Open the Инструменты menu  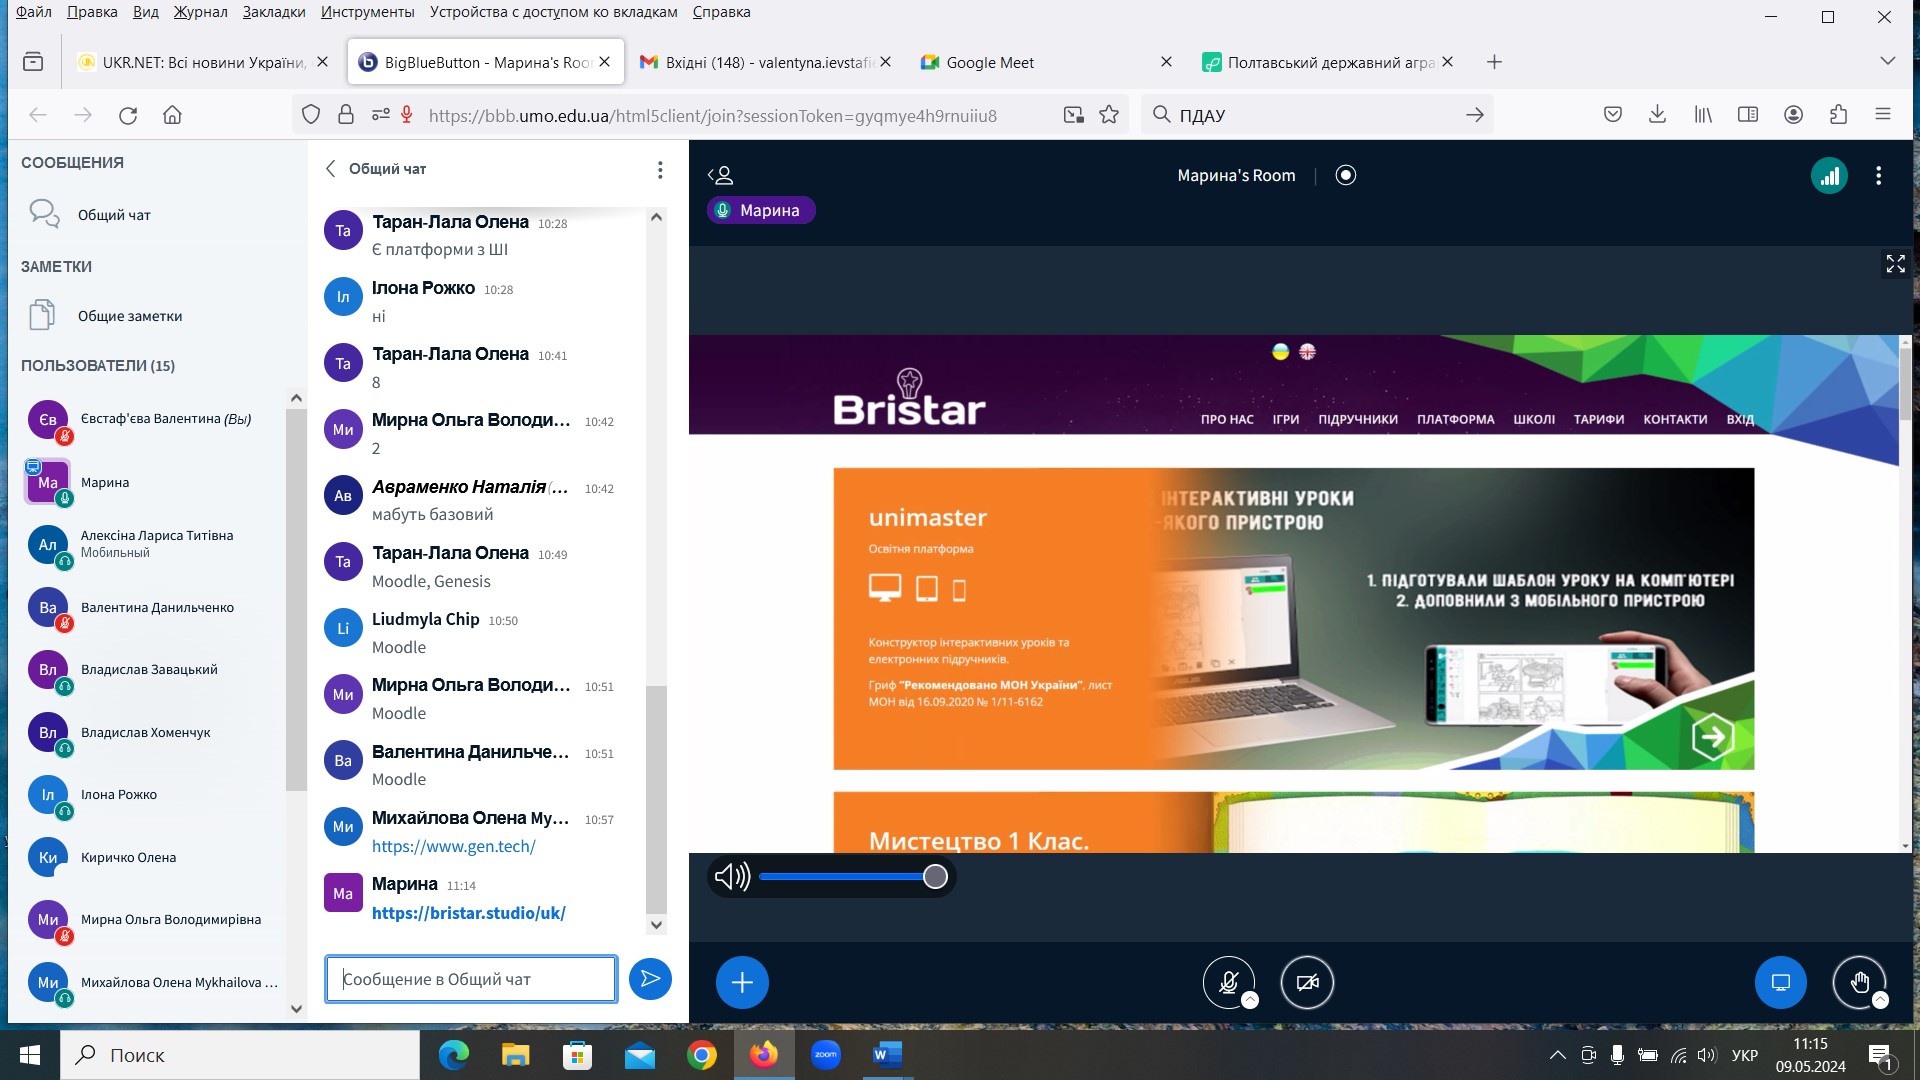[x=368, y=12]
